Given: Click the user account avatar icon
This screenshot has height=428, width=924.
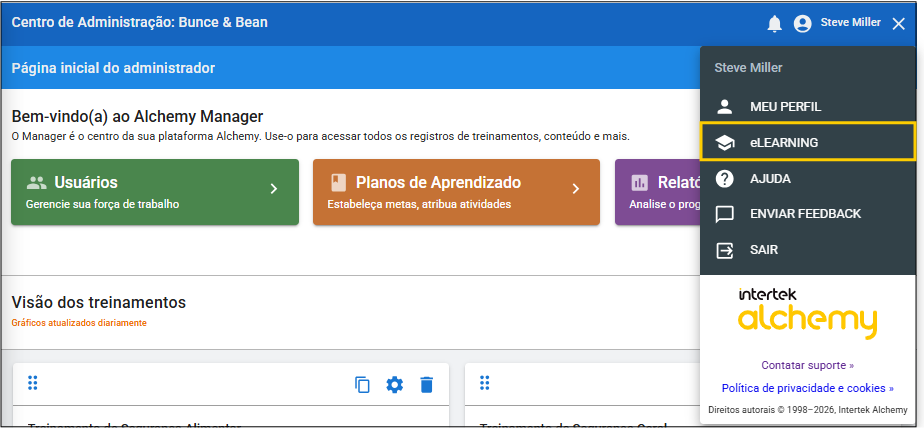Looking at the screenshot, I should (x=802, y=23).
